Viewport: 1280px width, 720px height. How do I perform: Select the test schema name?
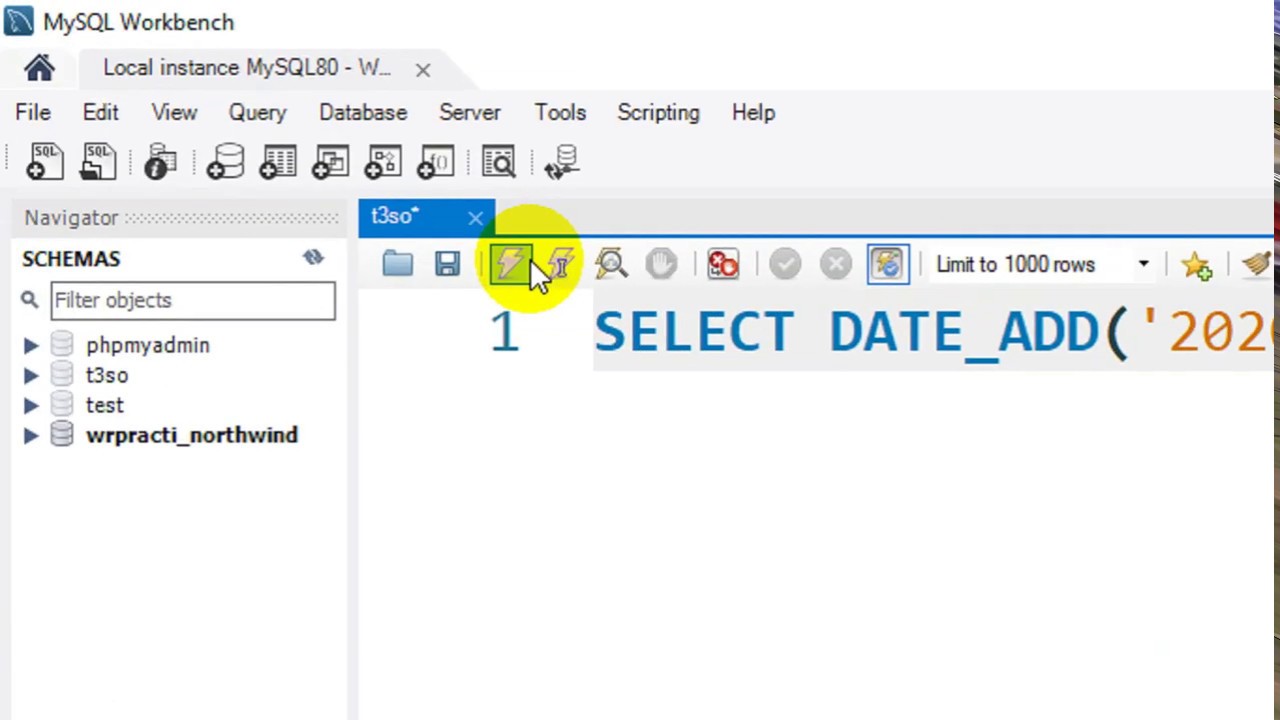105,405
